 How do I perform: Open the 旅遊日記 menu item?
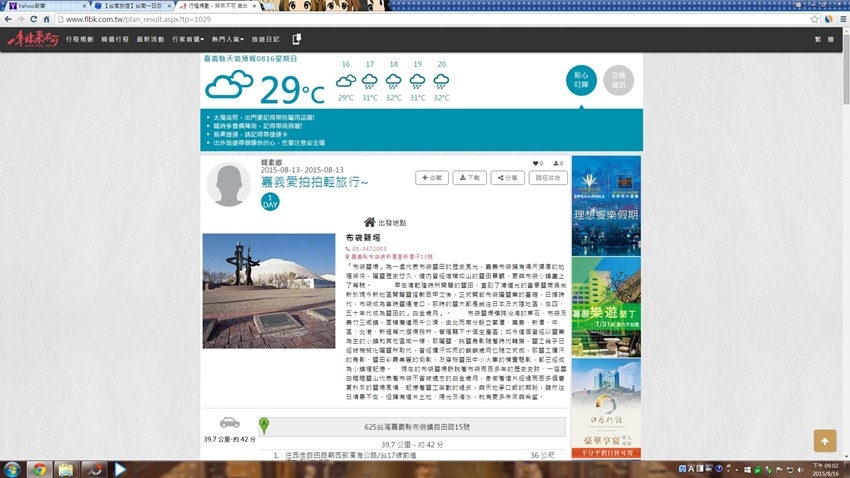pyautogui.click(x=265, y=39)
